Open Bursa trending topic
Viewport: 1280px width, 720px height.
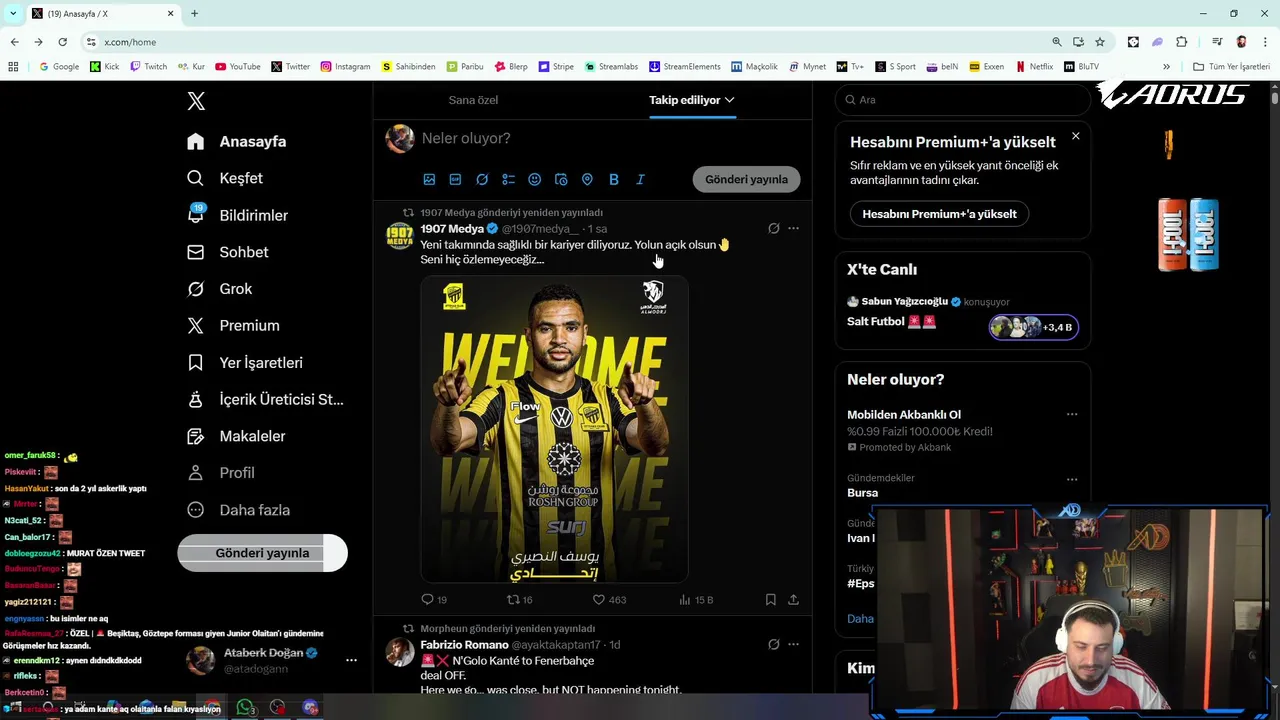click(x=862, y=493)
